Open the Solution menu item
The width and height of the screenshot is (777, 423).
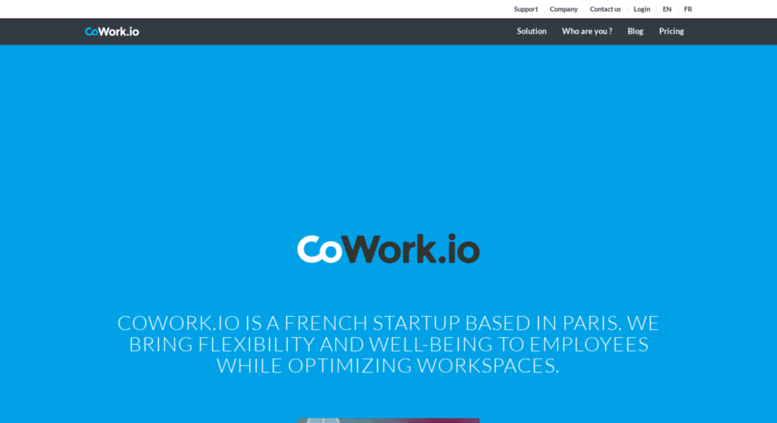coord(531,31)
